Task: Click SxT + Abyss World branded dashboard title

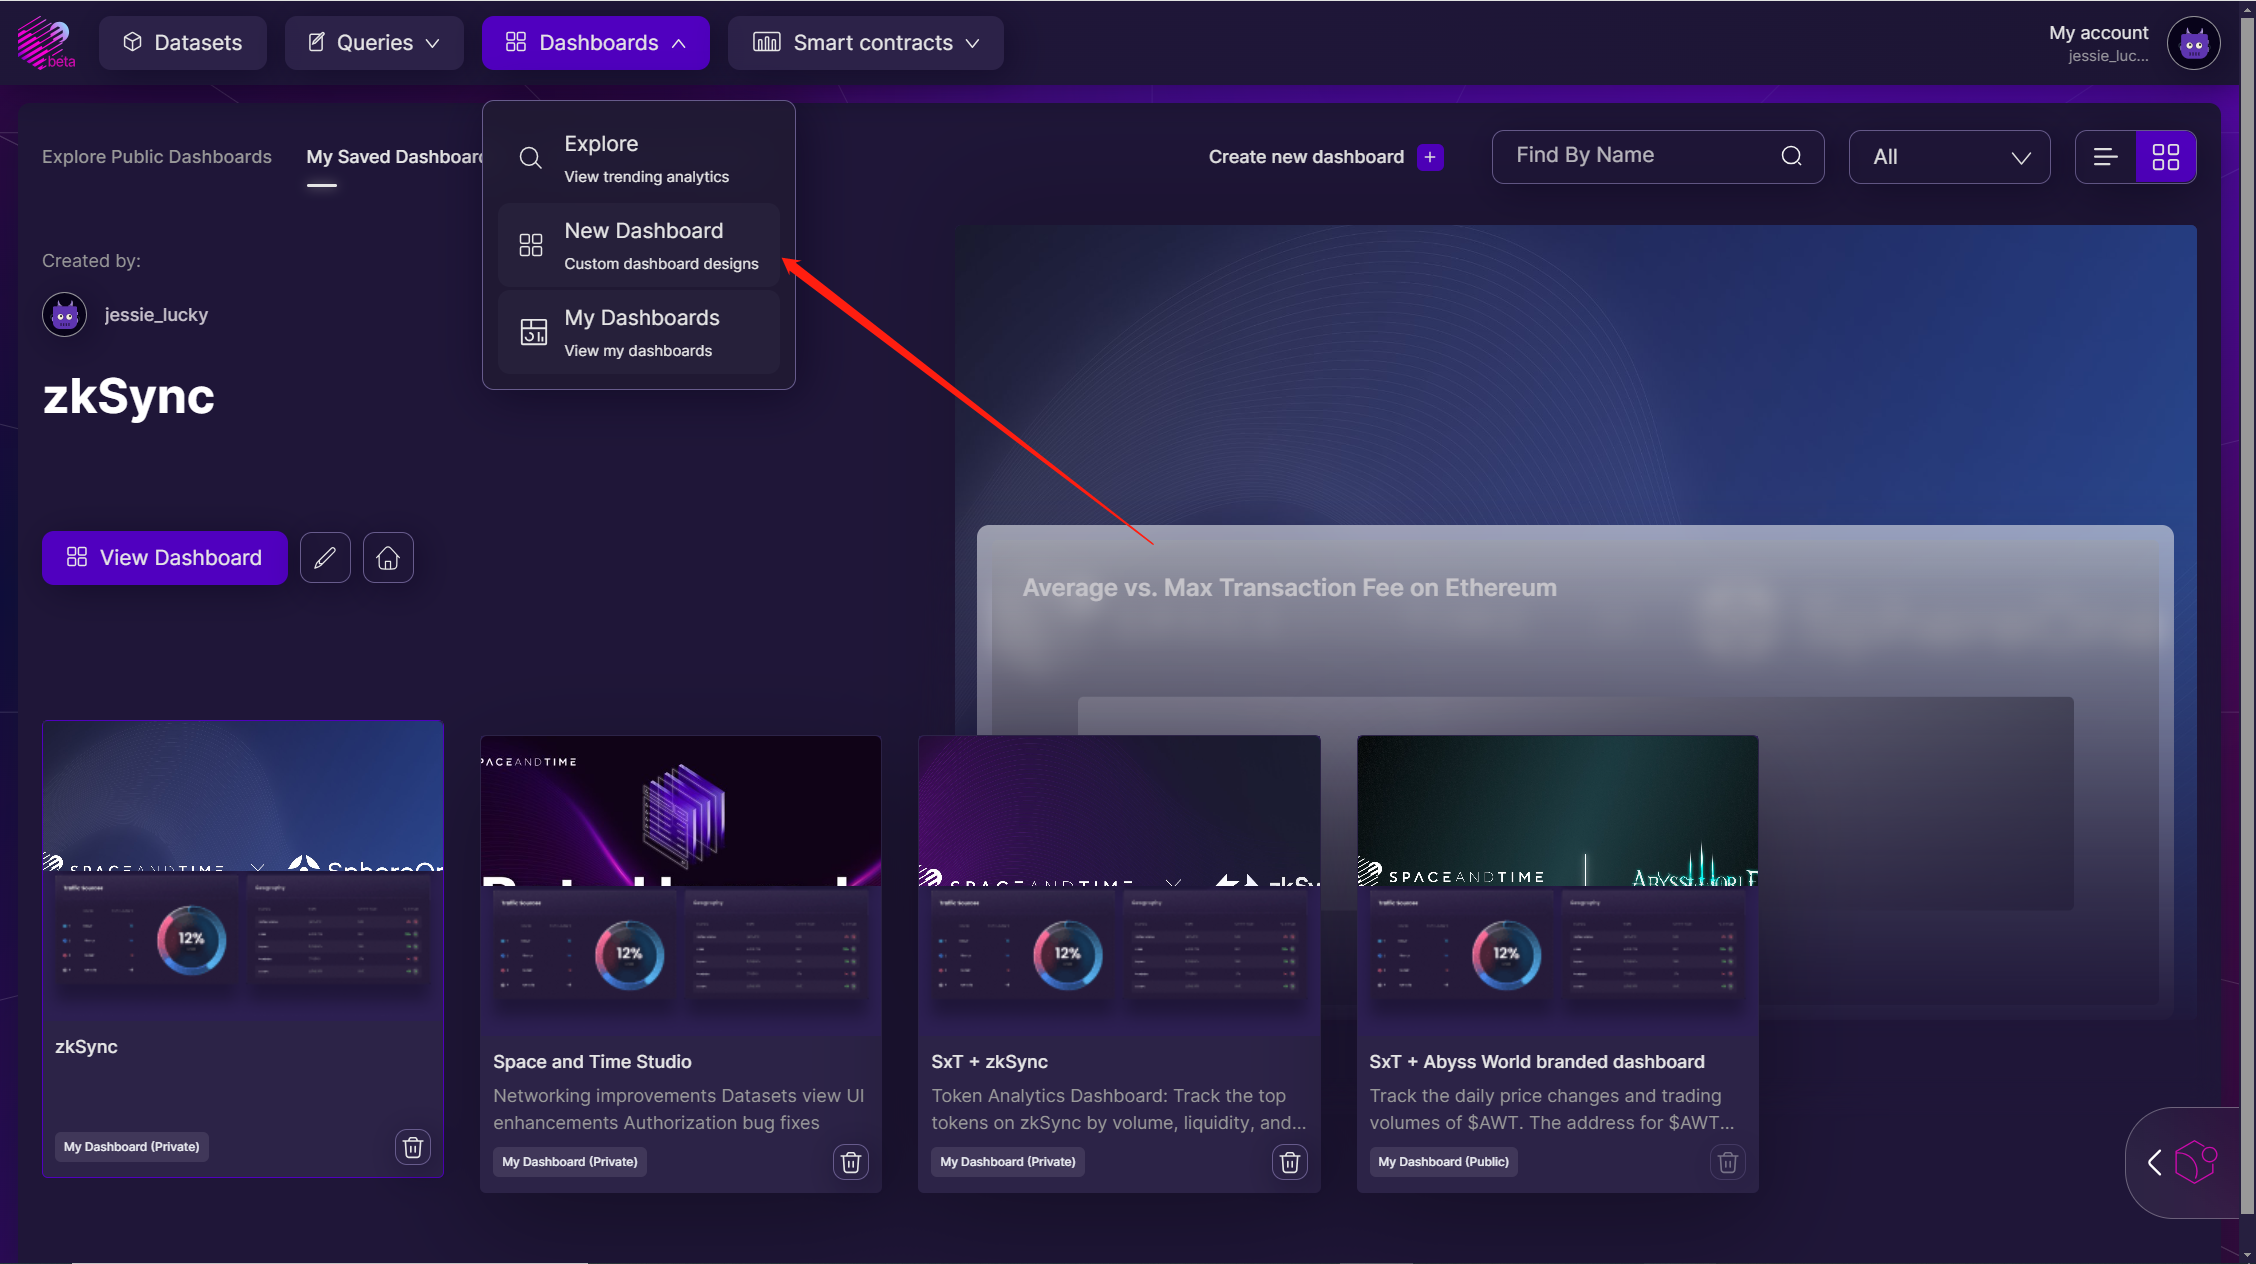Action: tap(1537, 1062)
